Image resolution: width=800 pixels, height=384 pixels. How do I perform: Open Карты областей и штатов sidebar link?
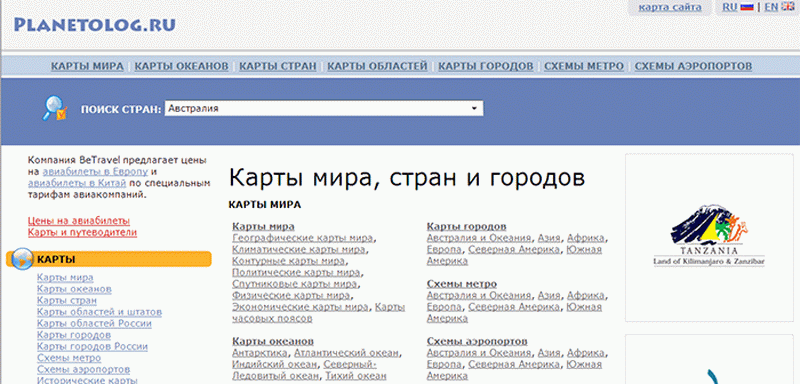[x=99, y=312]
